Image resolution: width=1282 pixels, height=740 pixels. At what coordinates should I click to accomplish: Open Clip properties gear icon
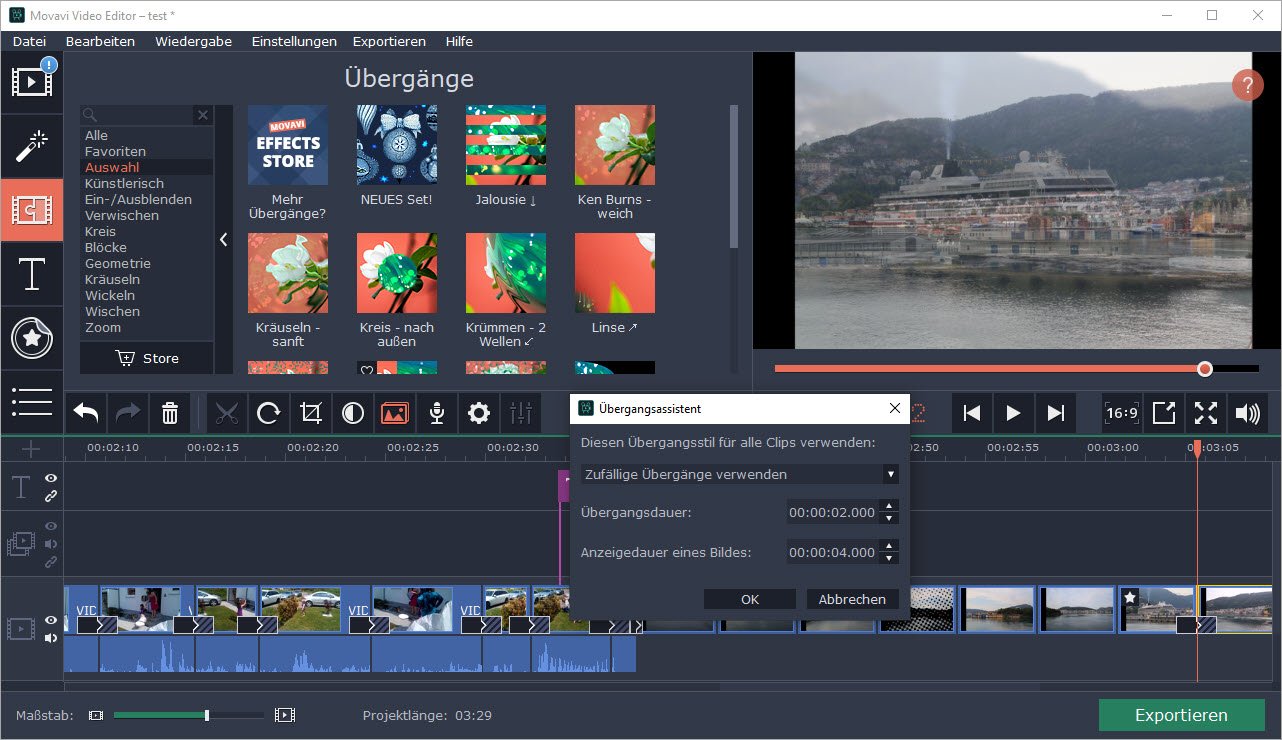pos(479,413)
